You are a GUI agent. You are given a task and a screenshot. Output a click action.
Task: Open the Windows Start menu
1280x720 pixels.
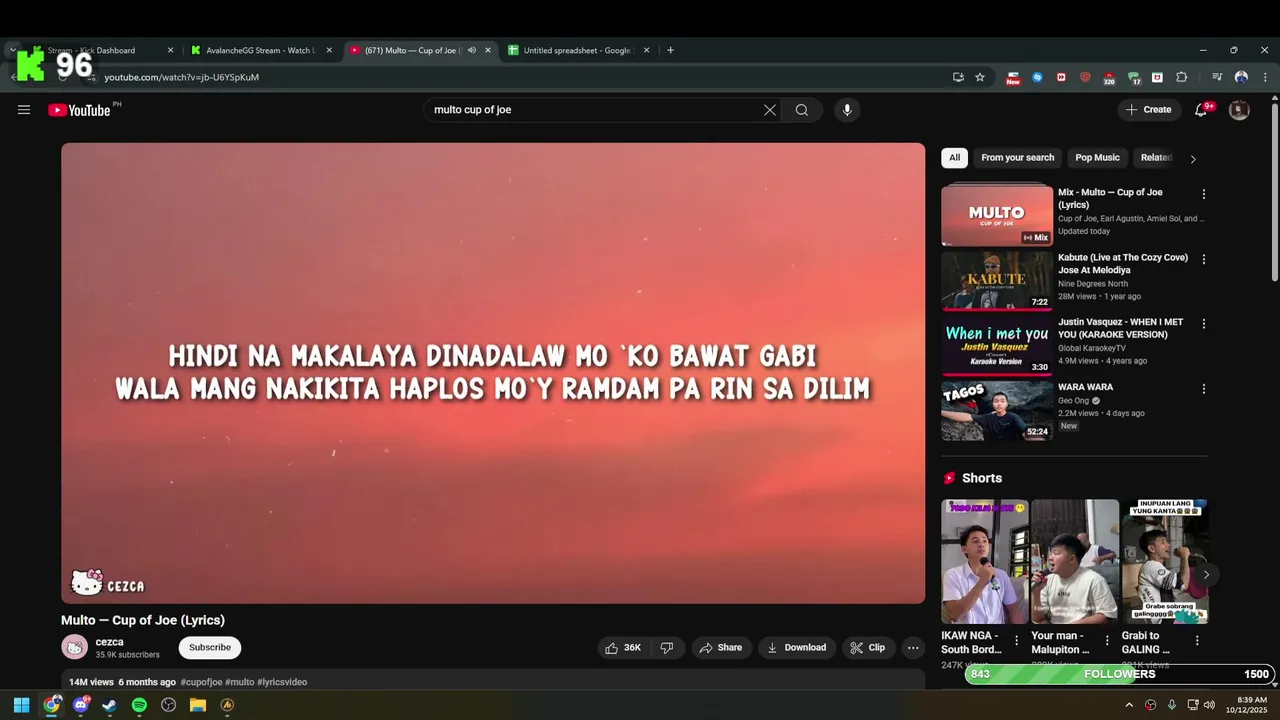pyautogui.click(x=22, y=705)
